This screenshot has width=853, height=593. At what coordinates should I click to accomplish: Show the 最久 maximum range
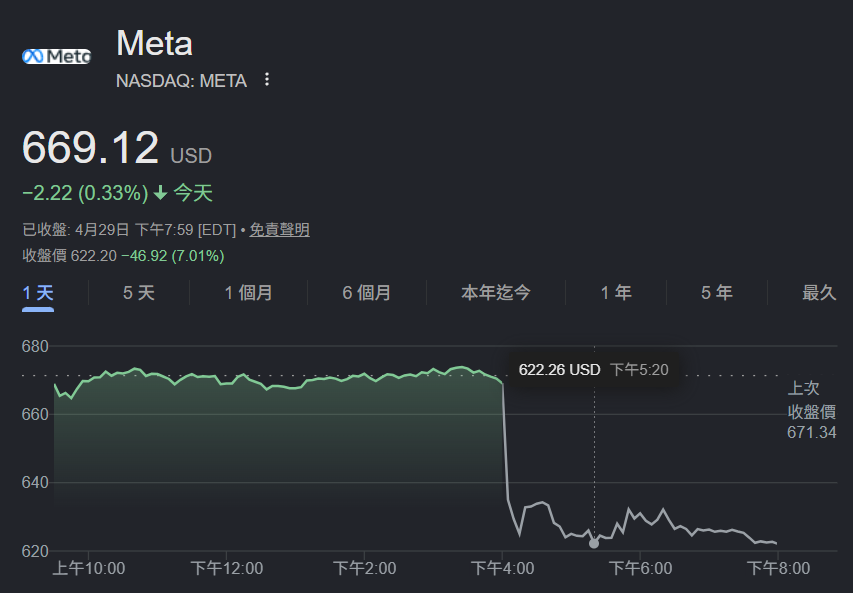click(819, 293)
